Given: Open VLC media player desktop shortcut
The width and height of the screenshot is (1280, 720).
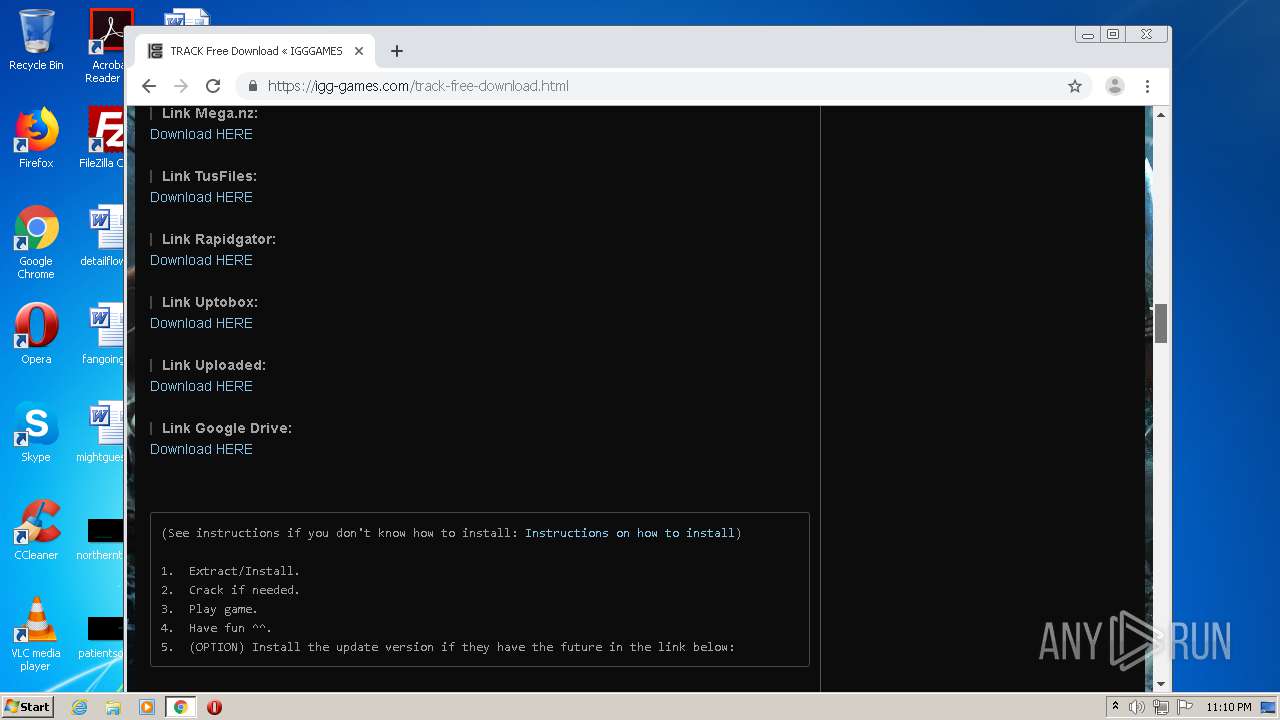Looking at the screenshot, I should click(36, 634).
